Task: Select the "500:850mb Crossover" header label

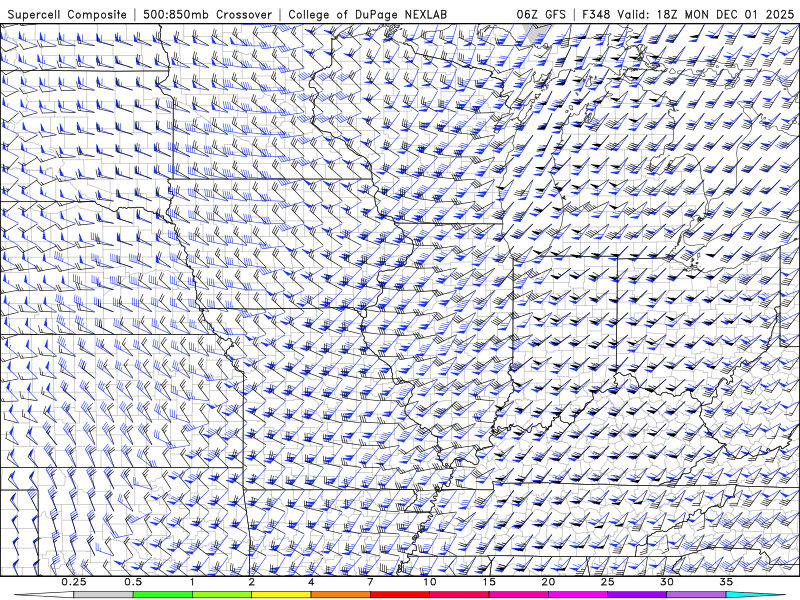Action: point(208,14)
